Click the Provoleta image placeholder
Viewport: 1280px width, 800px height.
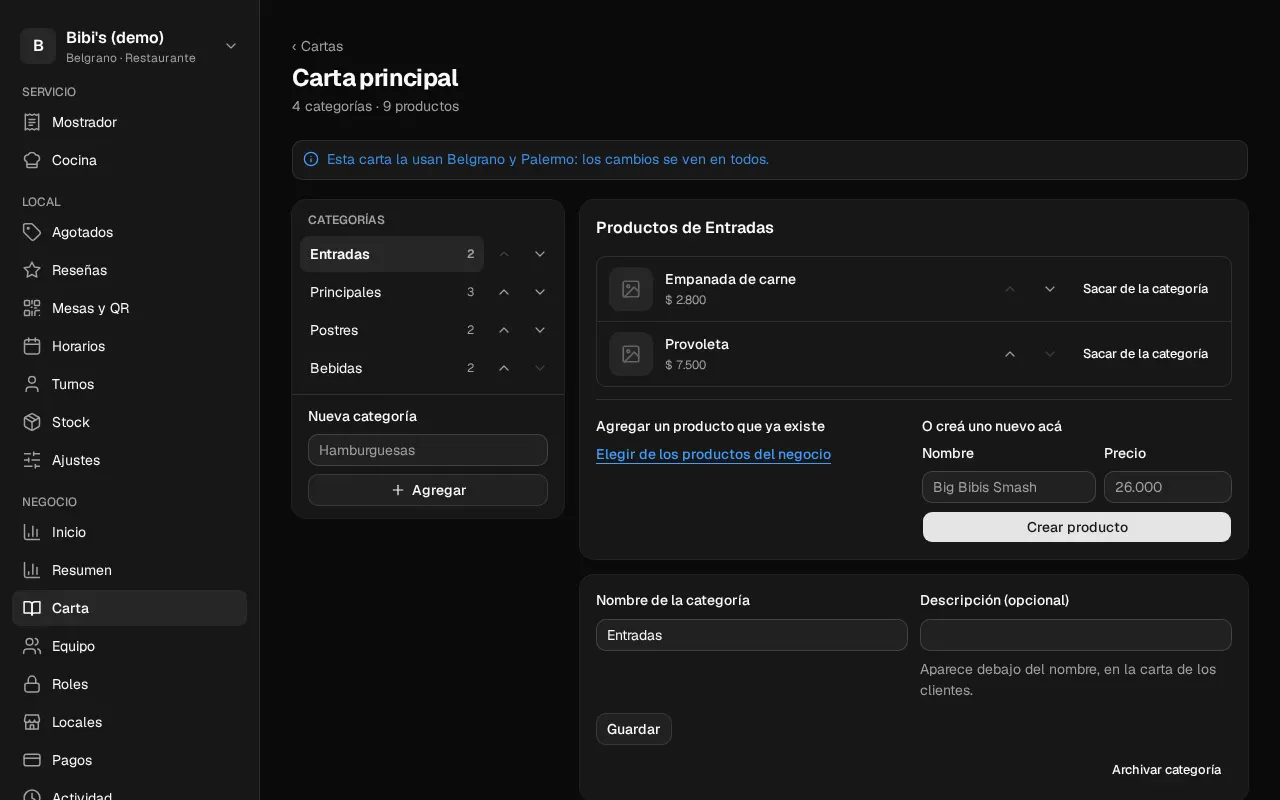pyautogui.click(x=631, y=354)
